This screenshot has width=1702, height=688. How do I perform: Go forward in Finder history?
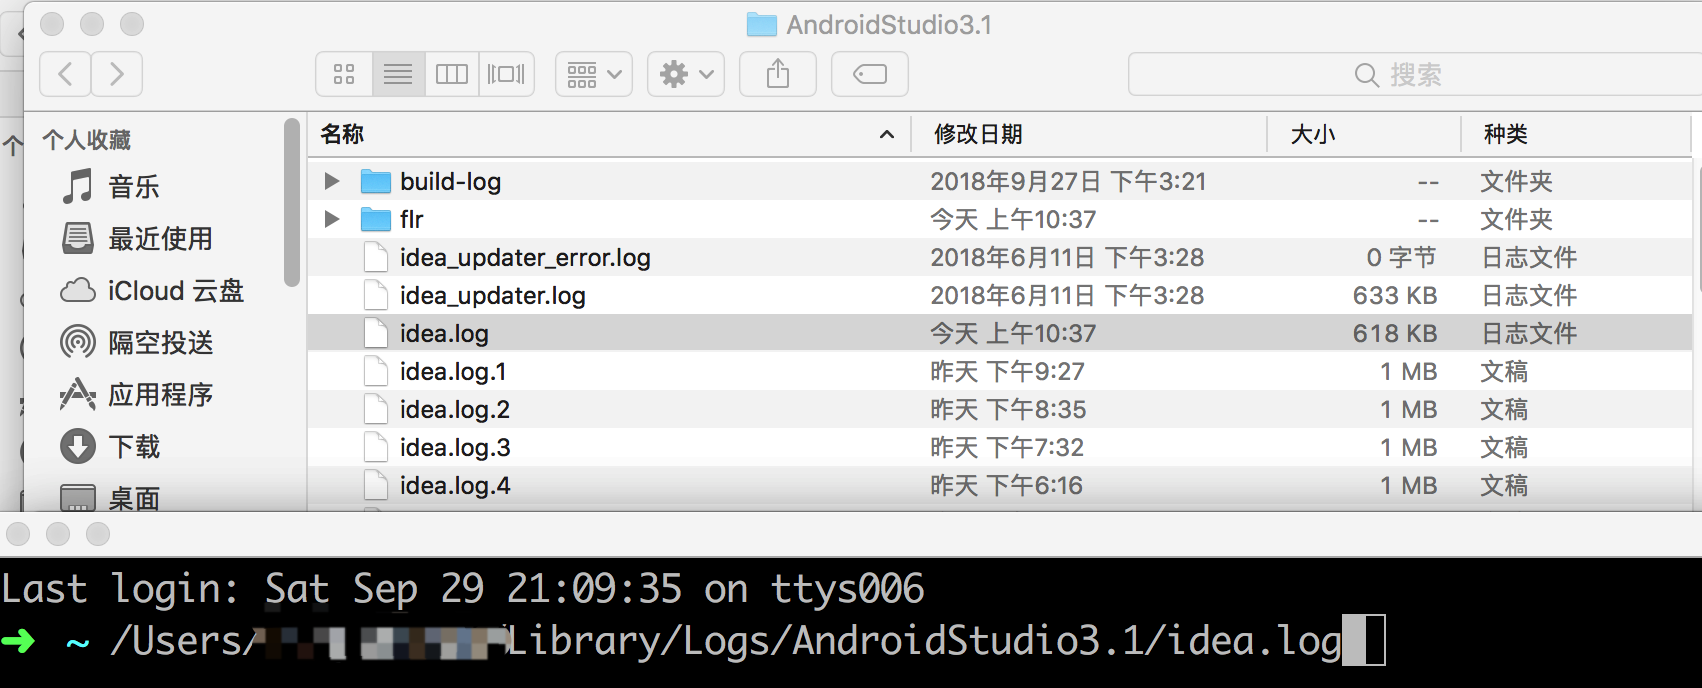(117, 74)
